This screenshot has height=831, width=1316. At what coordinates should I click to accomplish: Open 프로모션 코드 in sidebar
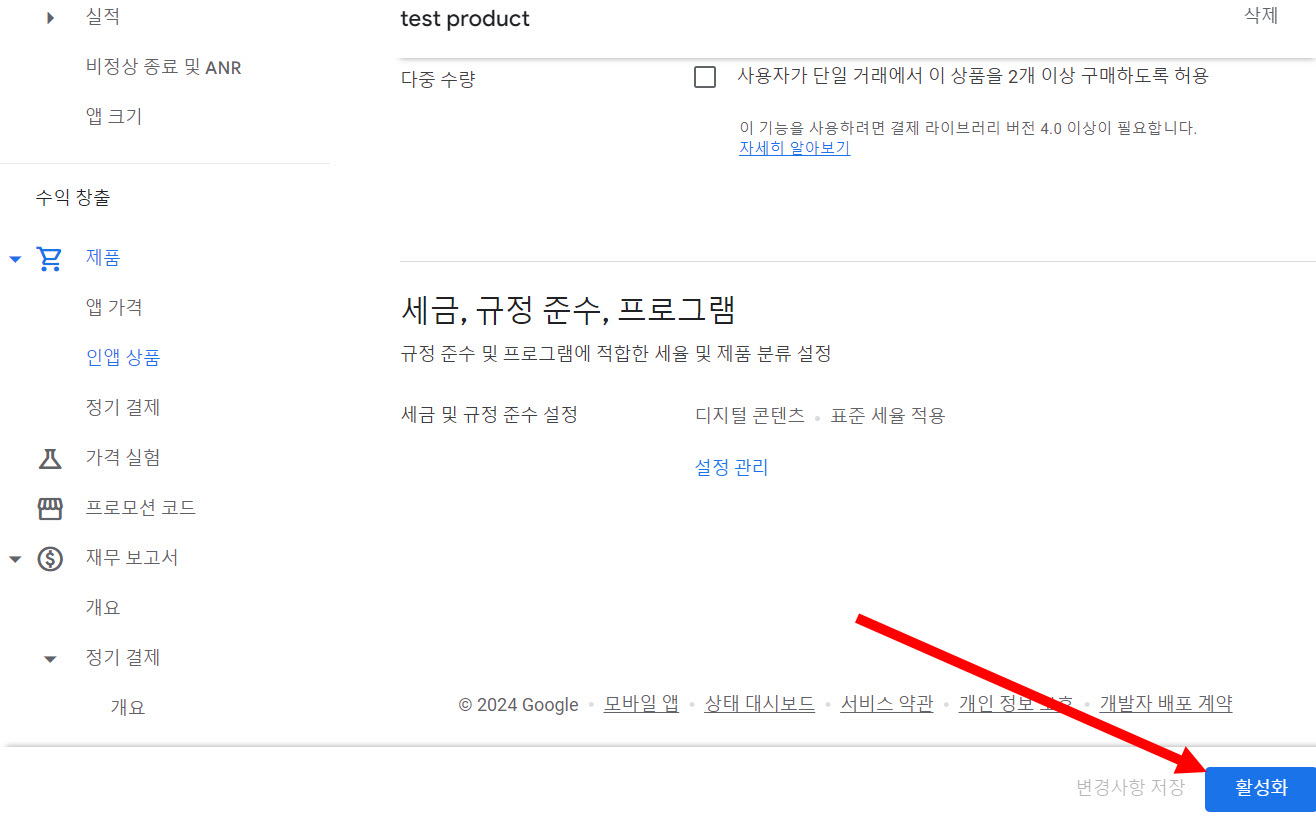[141, 507]
